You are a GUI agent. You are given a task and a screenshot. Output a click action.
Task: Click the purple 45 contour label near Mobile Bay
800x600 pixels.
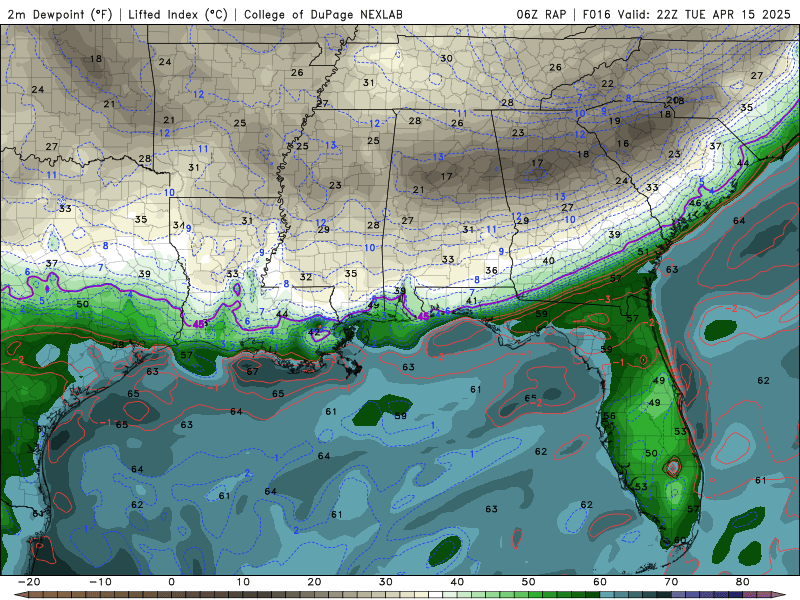click(423, 317)
